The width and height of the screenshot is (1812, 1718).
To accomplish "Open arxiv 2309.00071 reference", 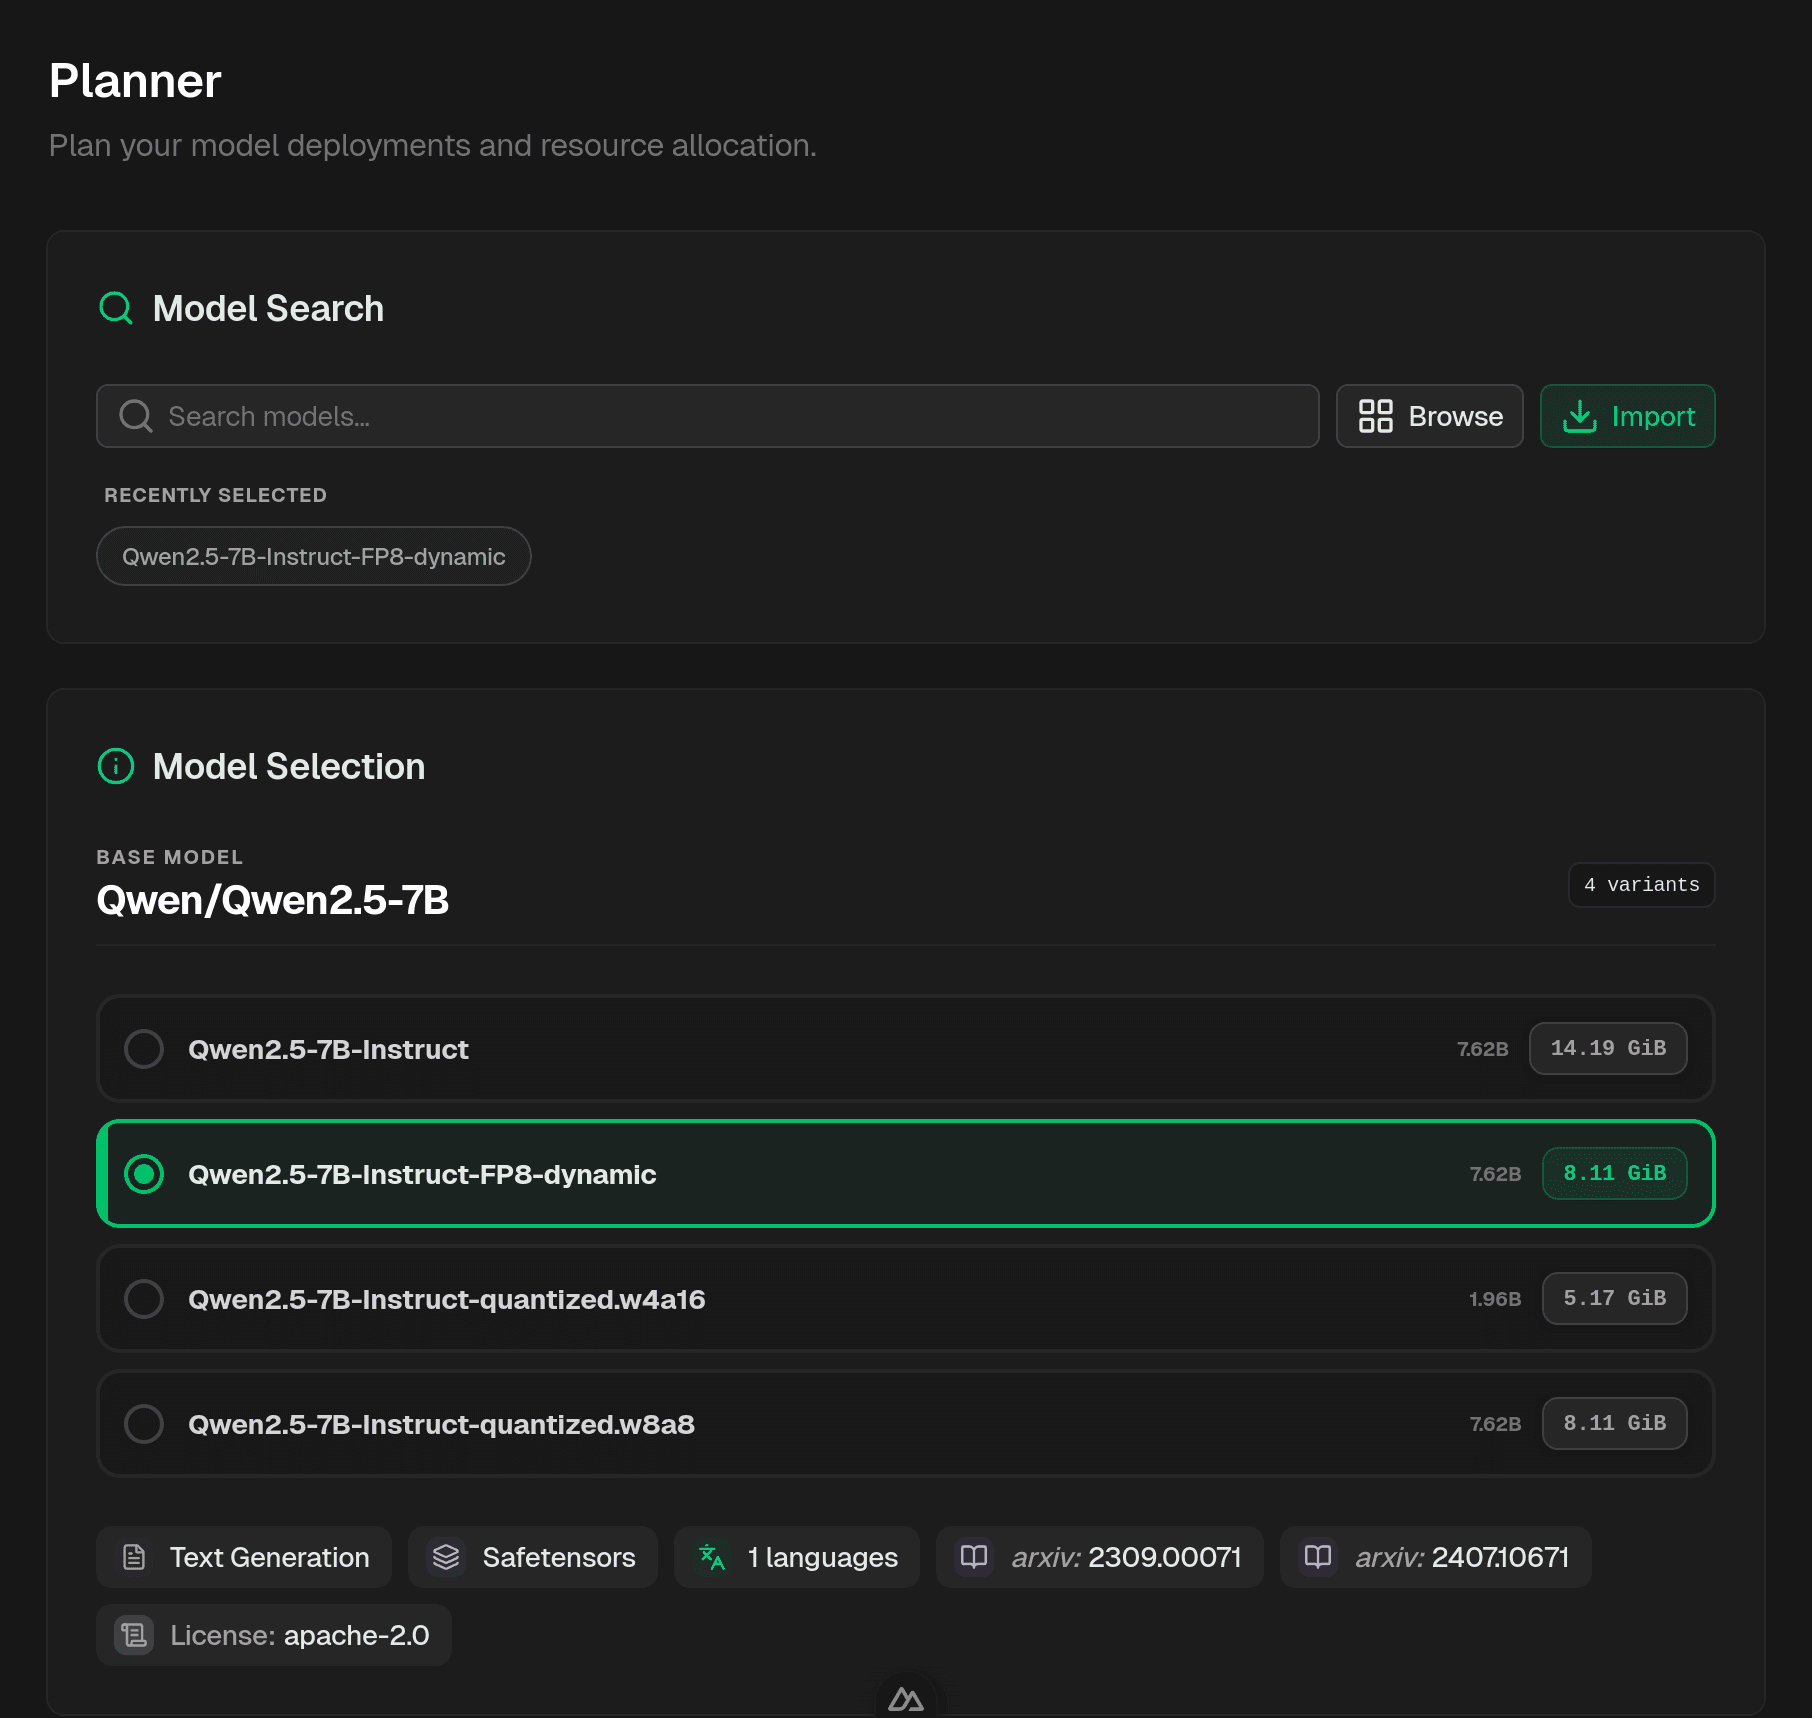I will pos(1100,1557).
